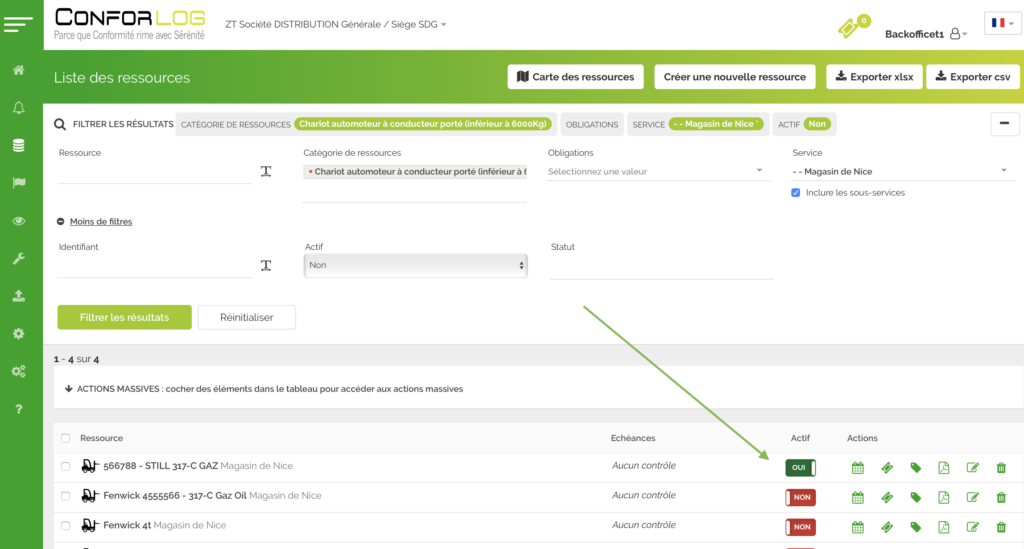The height and width of the screenshot is (549, 1024).
Task: Open calendar icon for 566788 STILL row
Action: [x=857, y=467]
